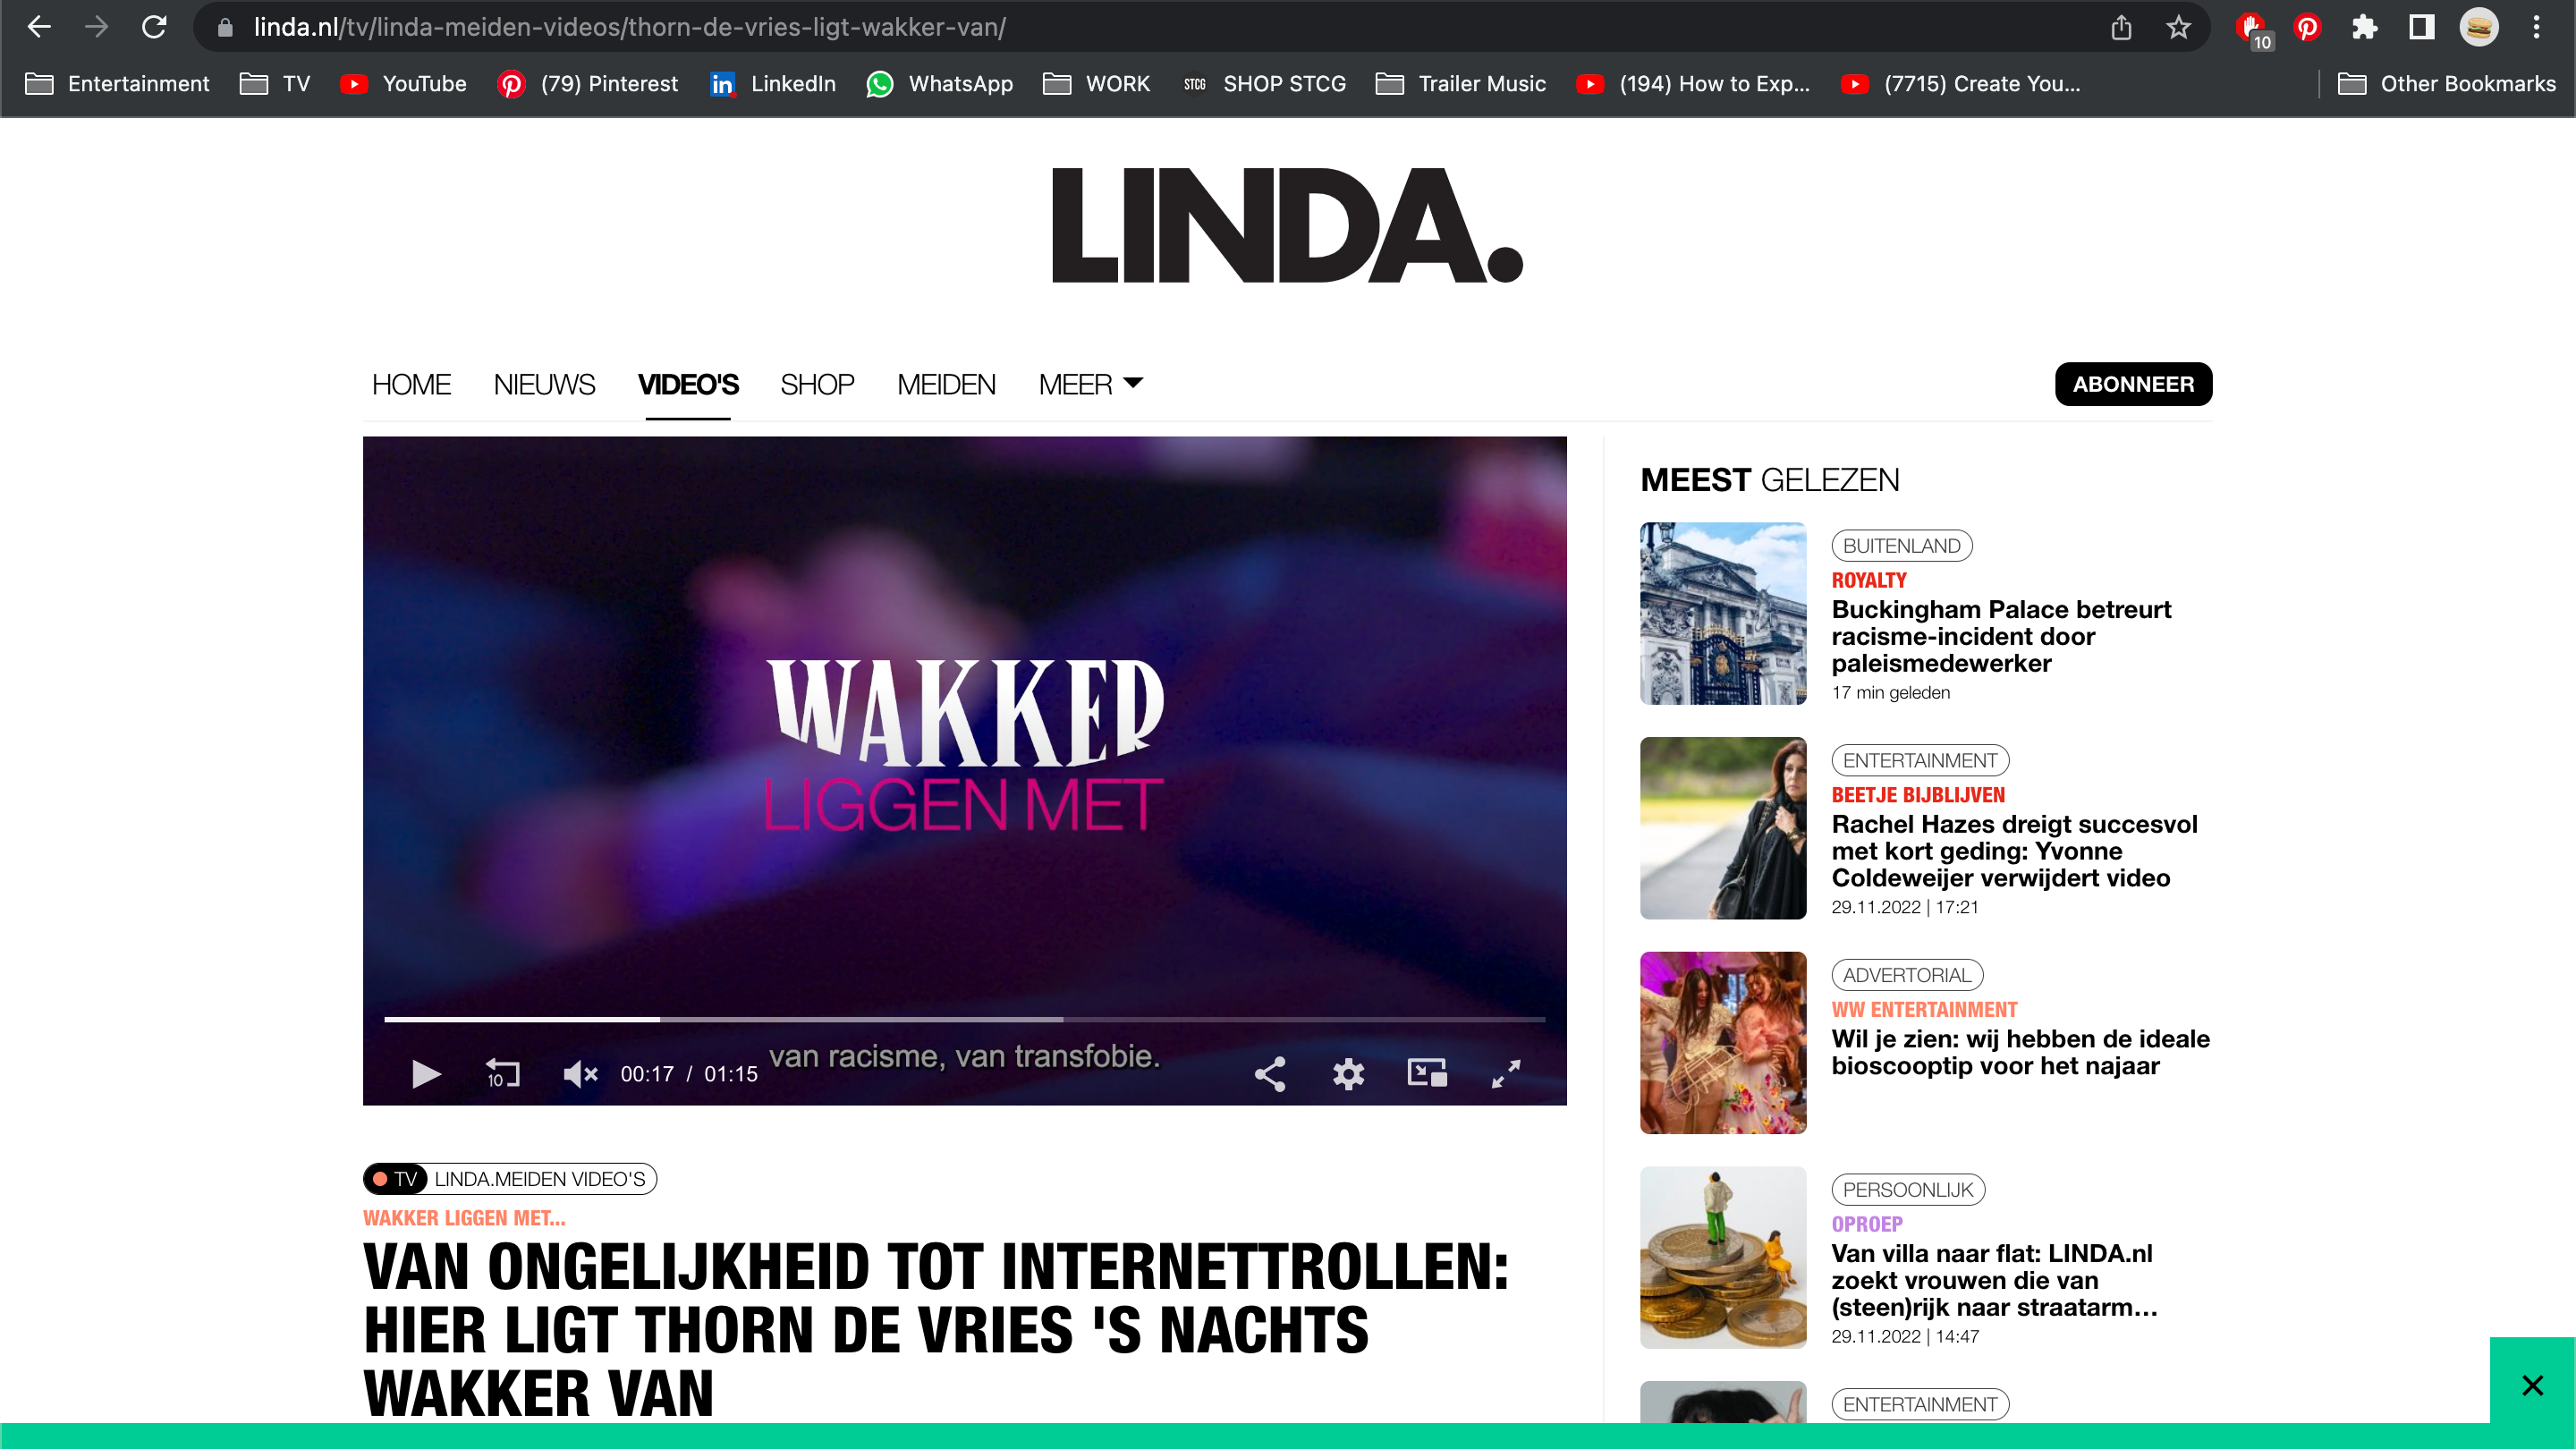Open video player settings gear
Viewport: 2576px width, 1449px height.
click(x=1348, y=1074)
